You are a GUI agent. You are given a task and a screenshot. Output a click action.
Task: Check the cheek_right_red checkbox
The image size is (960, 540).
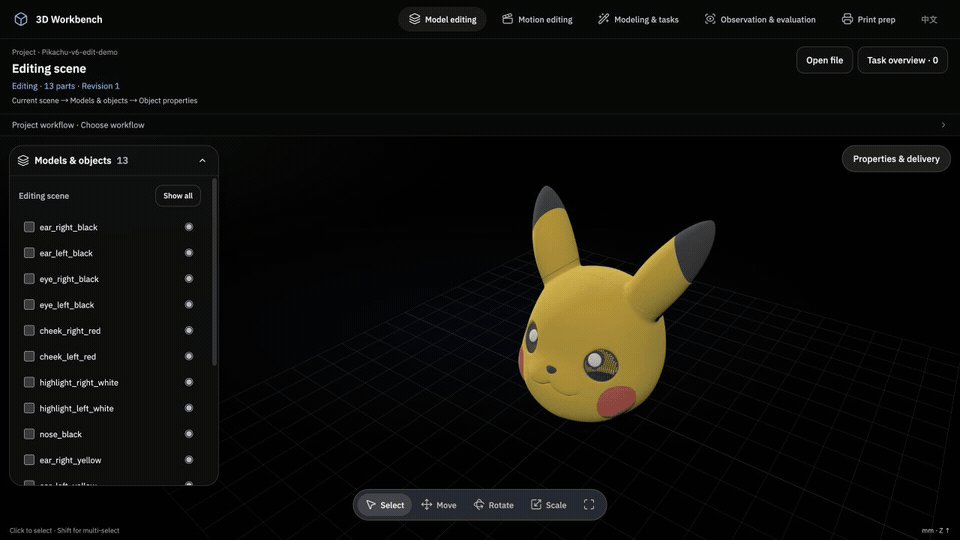tap(29, 331)
